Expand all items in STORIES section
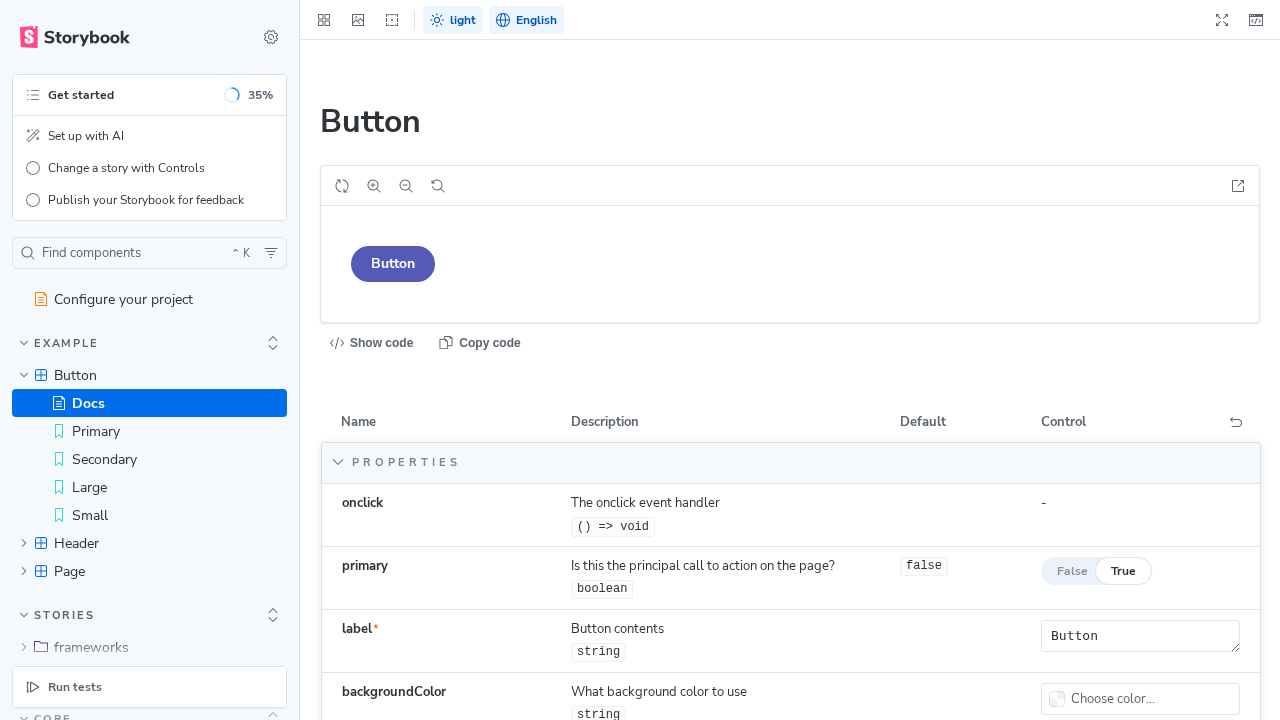This screenshot has height=720, width=1280. [x=273, y=615]
